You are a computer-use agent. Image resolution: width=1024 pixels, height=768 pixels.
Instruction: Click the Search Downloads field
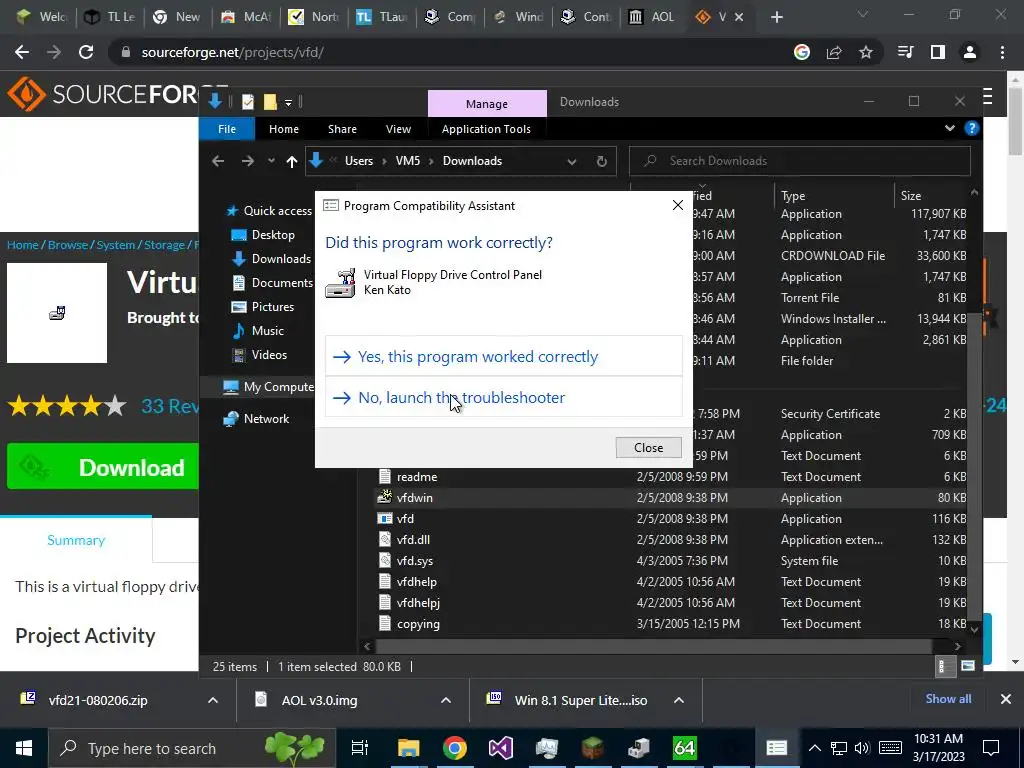pyautogui.click(x=799, y=161)
